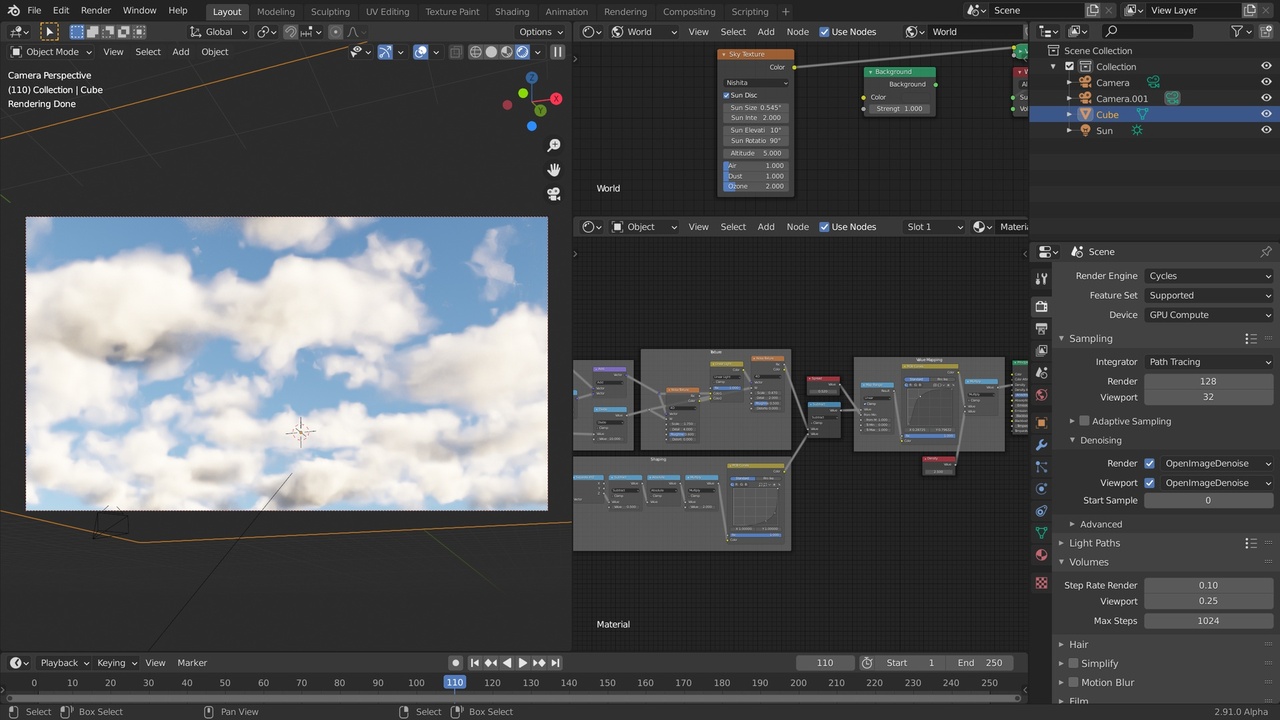Open the Render Engine dropdown
Screen dimensions: 1280x720
click(1210, 275)
